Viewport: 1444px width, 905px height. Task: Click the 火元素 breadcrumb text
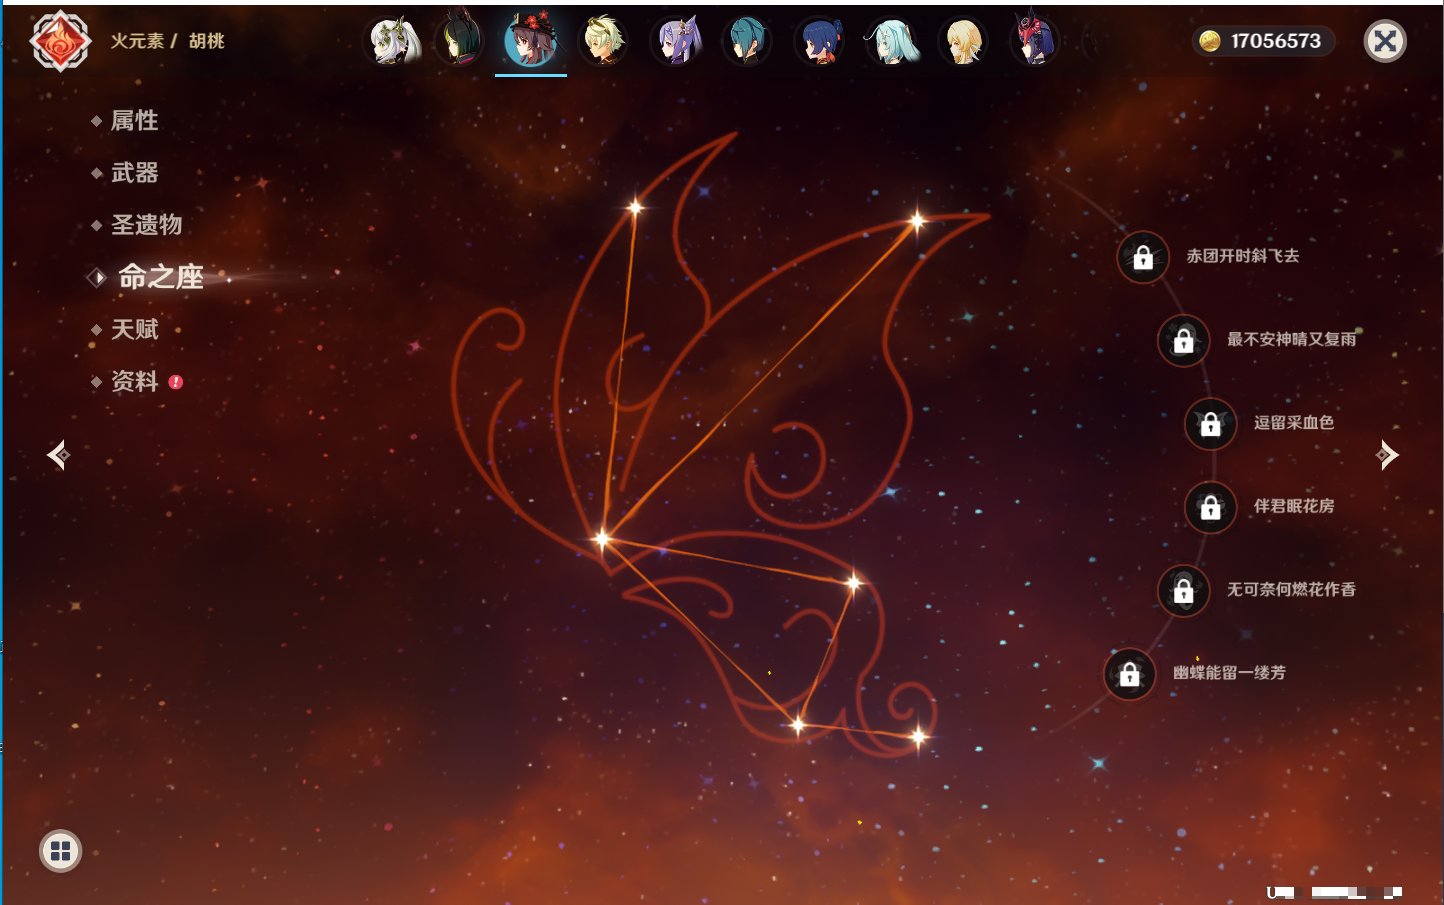137,41
